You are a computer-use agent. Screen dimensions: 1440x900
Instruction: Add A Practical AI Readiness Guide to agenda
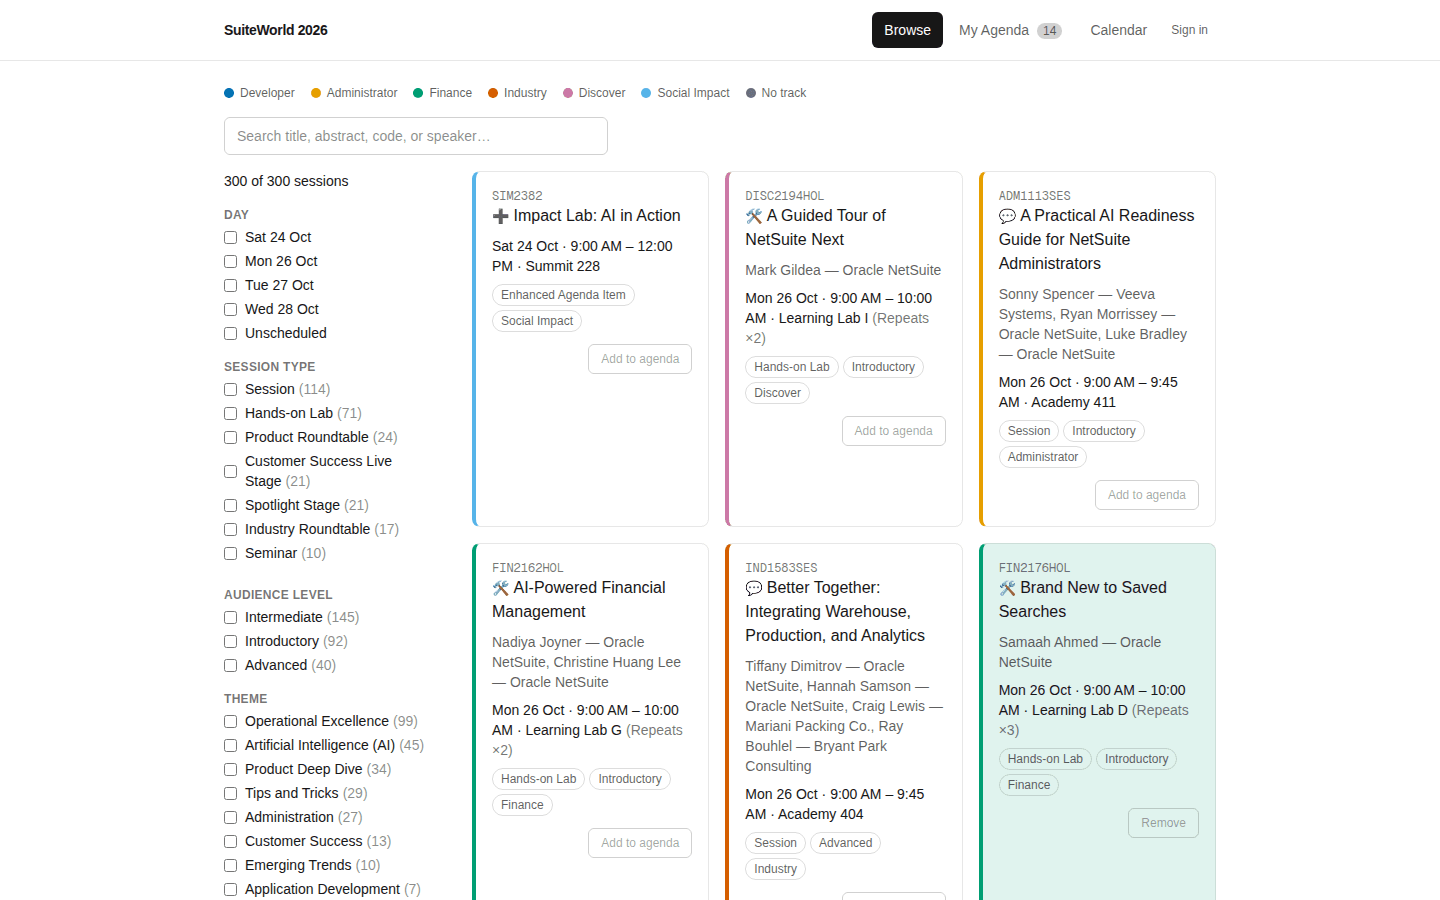coord(1147,495)
